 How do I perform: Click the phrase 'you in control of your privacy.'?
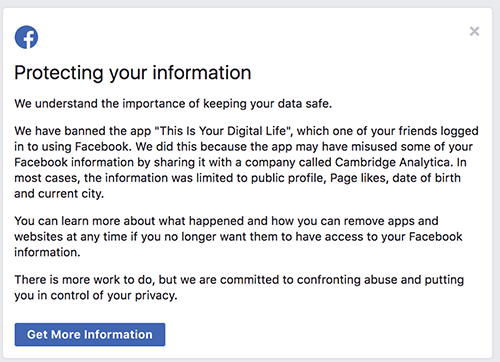pyautogui.click(x=96, y=295)
